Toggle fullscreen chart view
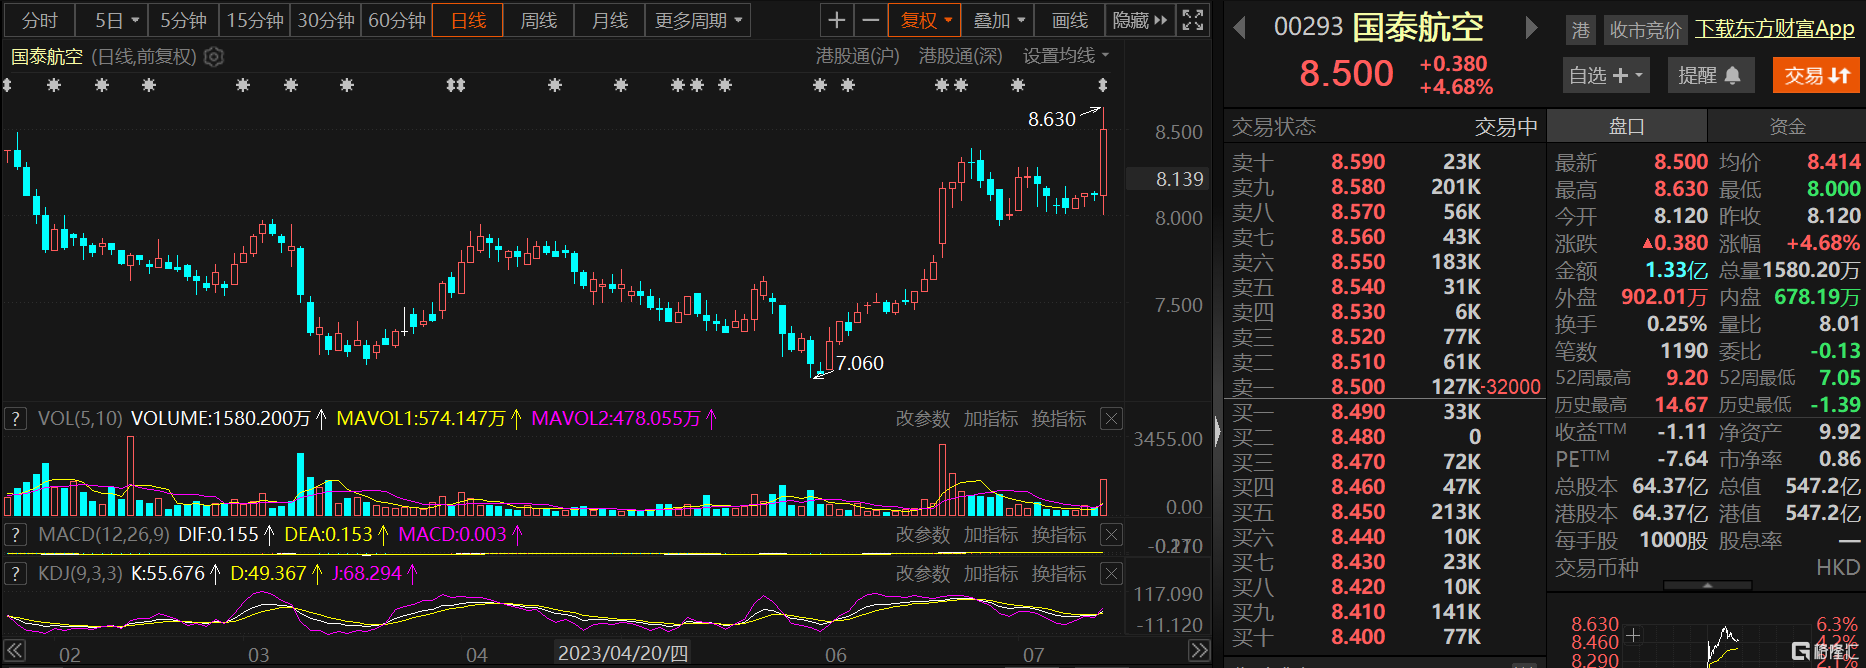Viewport: 1866px width, 668px height. pos(1193,20)
